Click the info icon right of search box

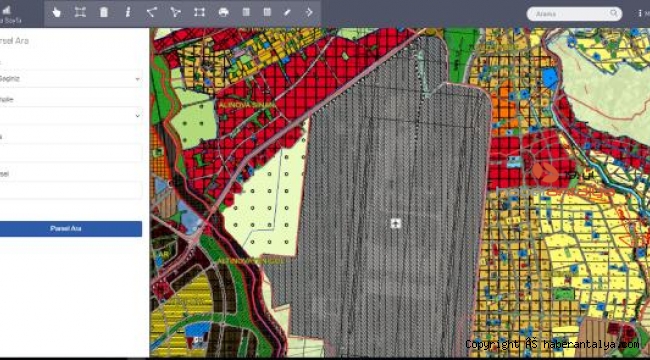pyautogui.click(x=640, y=13)
